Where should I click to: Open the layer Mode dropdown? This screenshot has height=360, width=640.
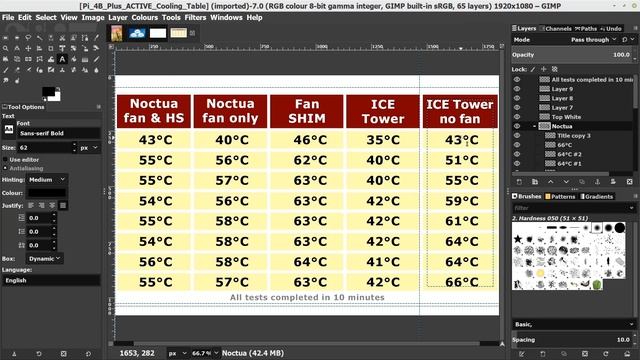593,40
